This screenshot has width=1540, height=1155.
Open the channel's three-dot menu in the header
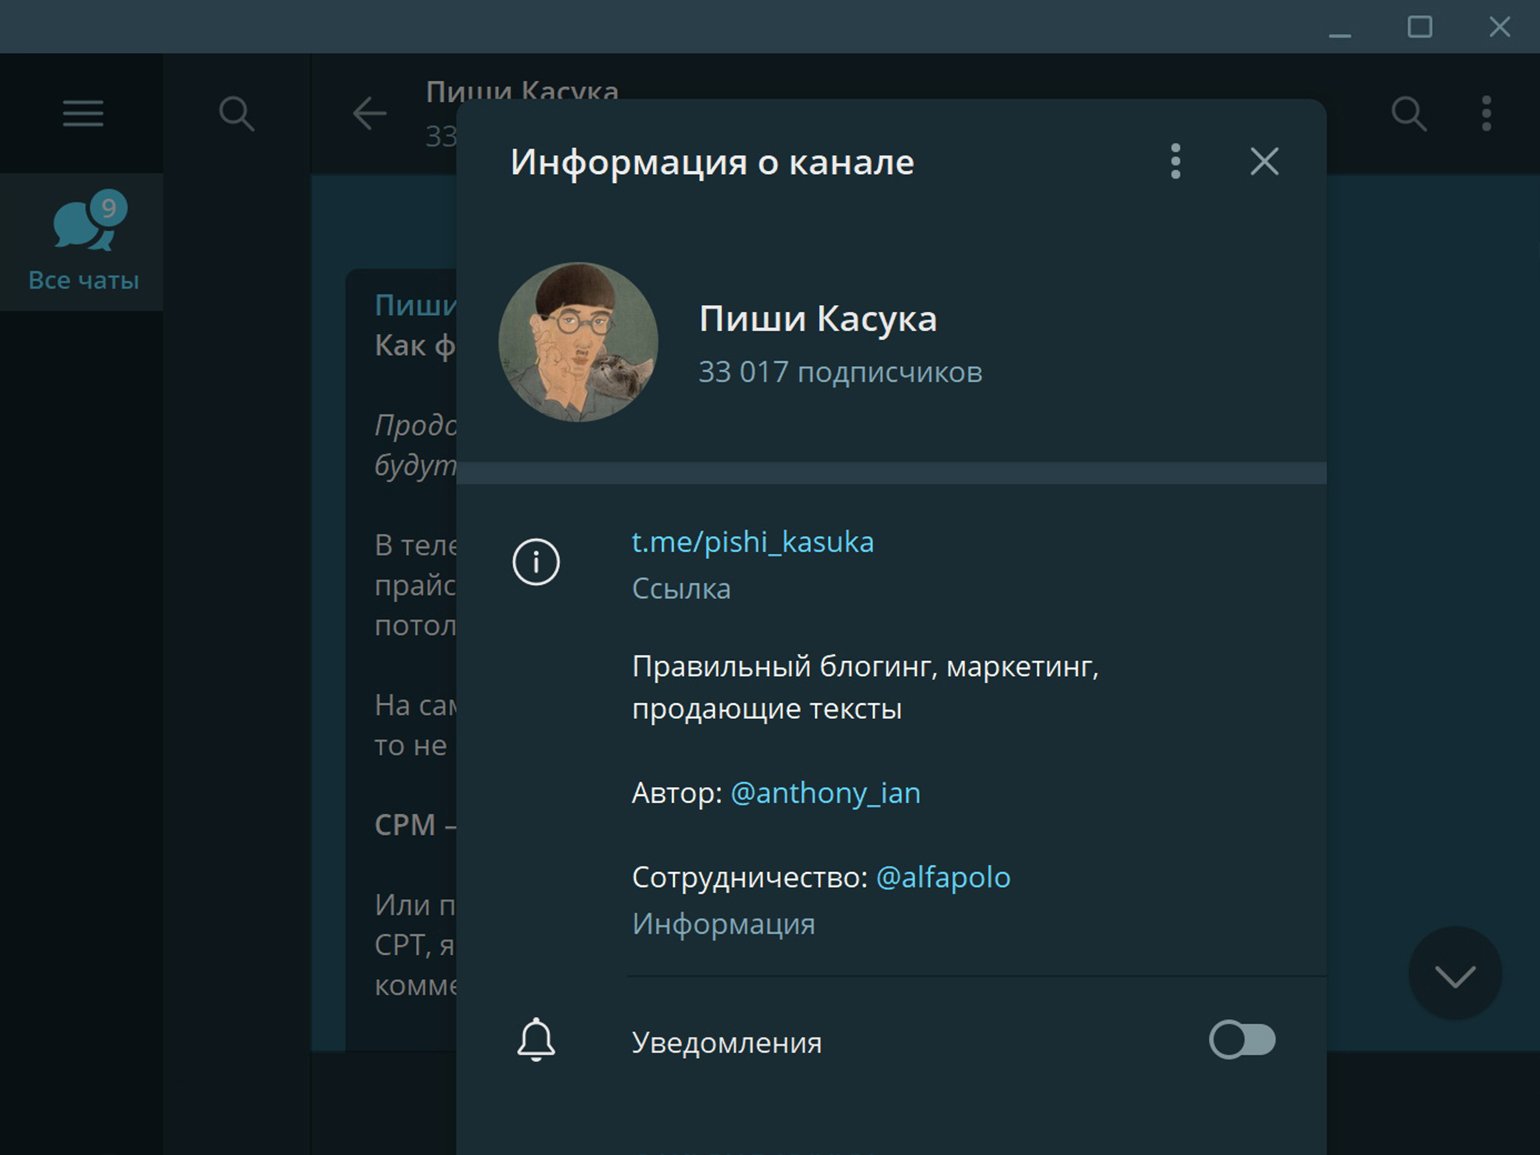click(x=1487, y=113)
